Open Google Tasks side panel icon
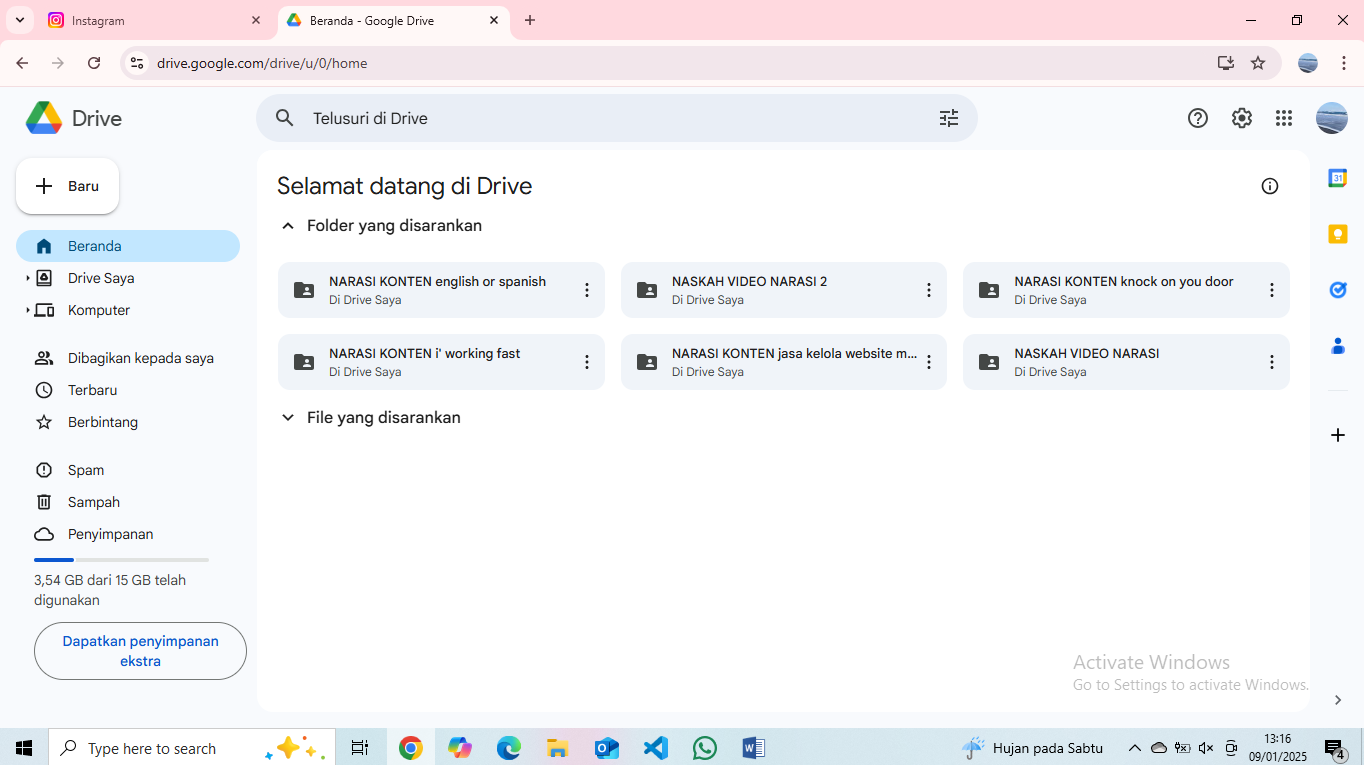This screenshot has height=765, width=1364. click(1337, 290)
